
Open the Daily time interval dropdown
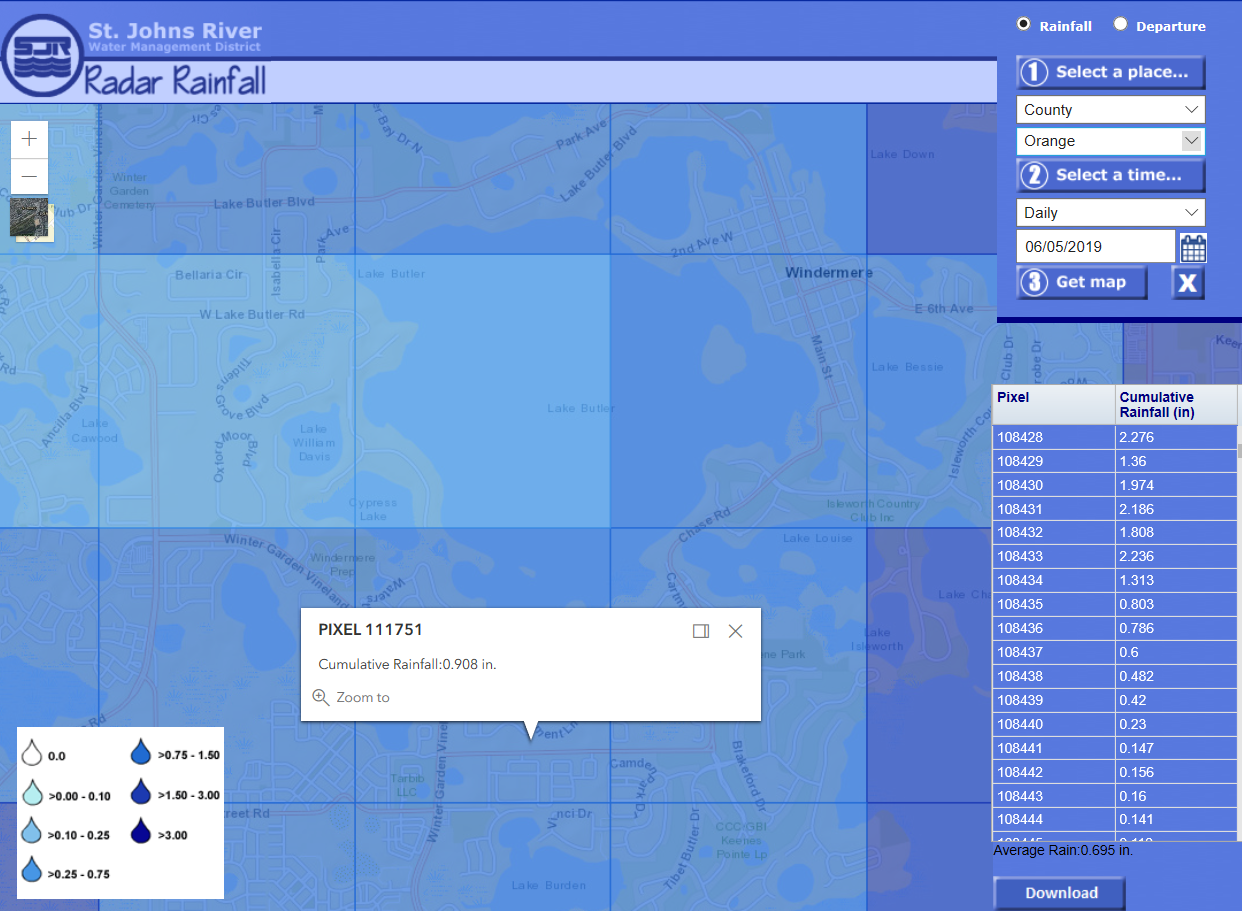point(1110,212)
